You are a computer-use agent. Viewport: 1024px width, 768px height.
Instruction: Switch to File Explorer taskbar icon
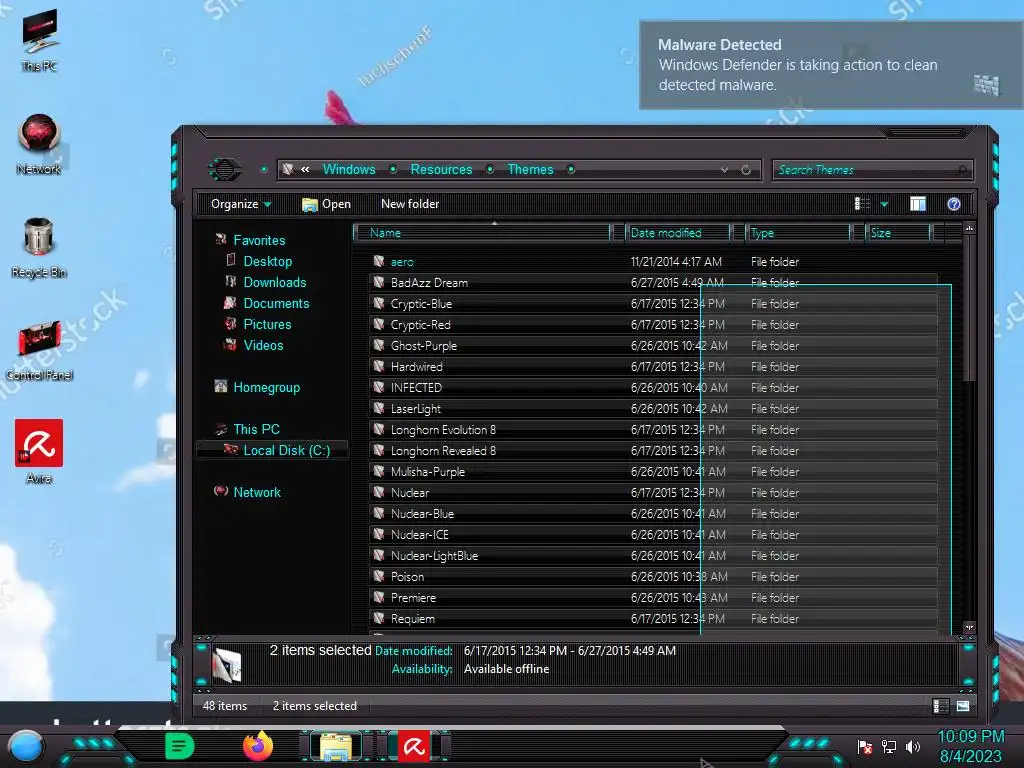pos(336,746)
